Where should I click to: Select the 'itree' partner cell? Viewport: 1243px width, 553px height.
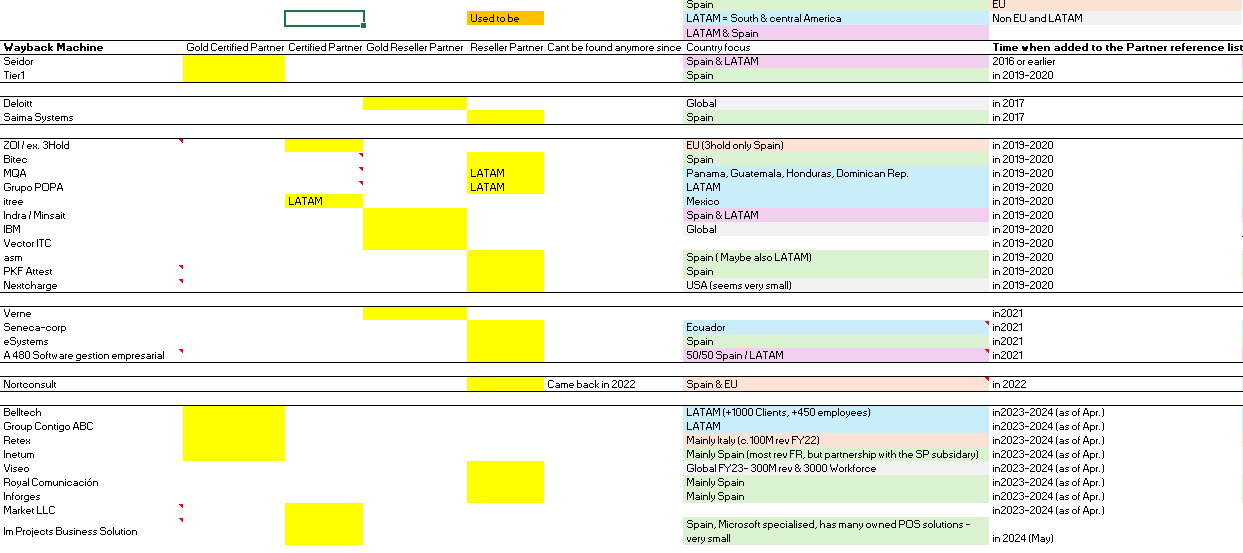(92, 201)
